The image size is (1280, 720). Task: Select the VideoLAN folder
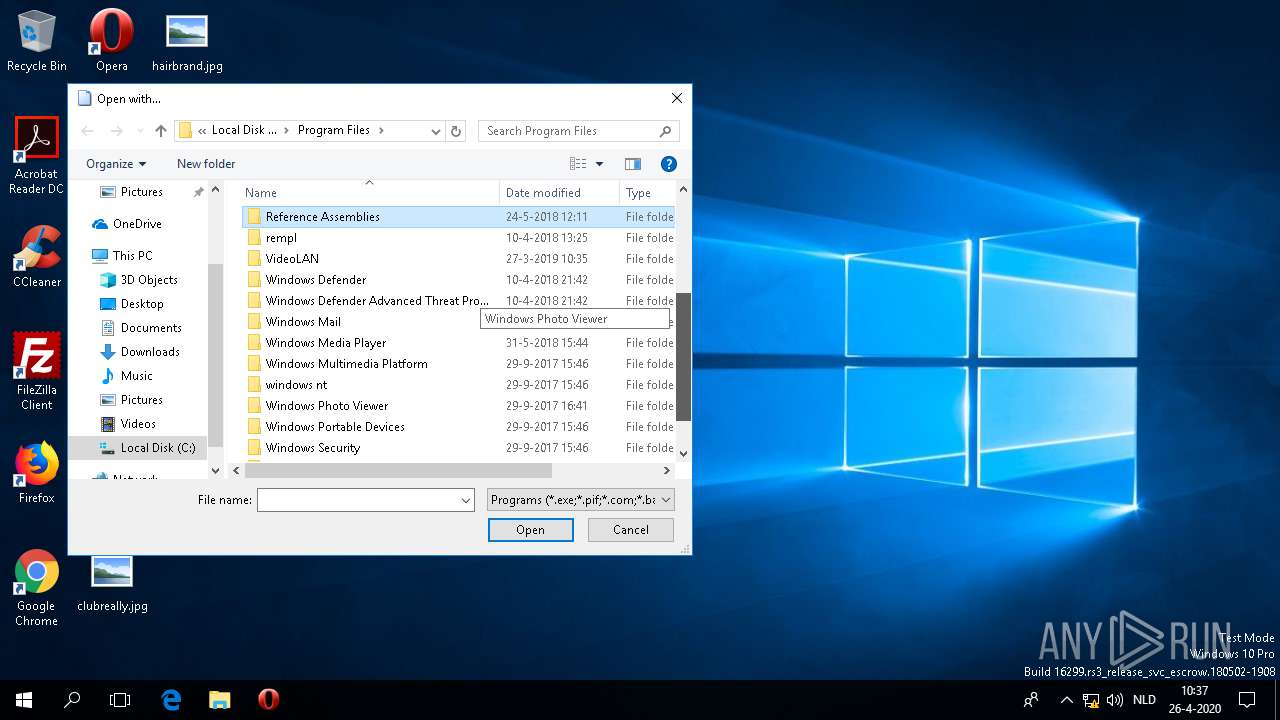[x=458, y=259]
